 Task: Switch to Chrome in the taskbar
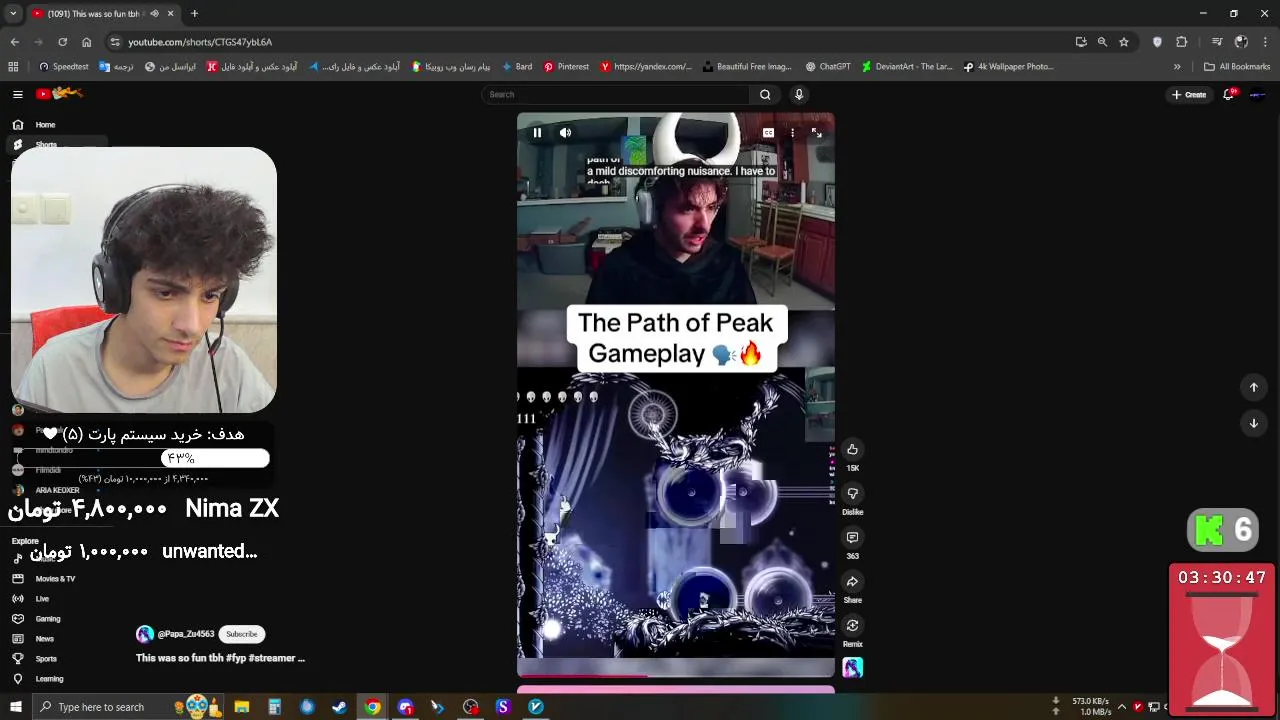[x=372, y=707]
